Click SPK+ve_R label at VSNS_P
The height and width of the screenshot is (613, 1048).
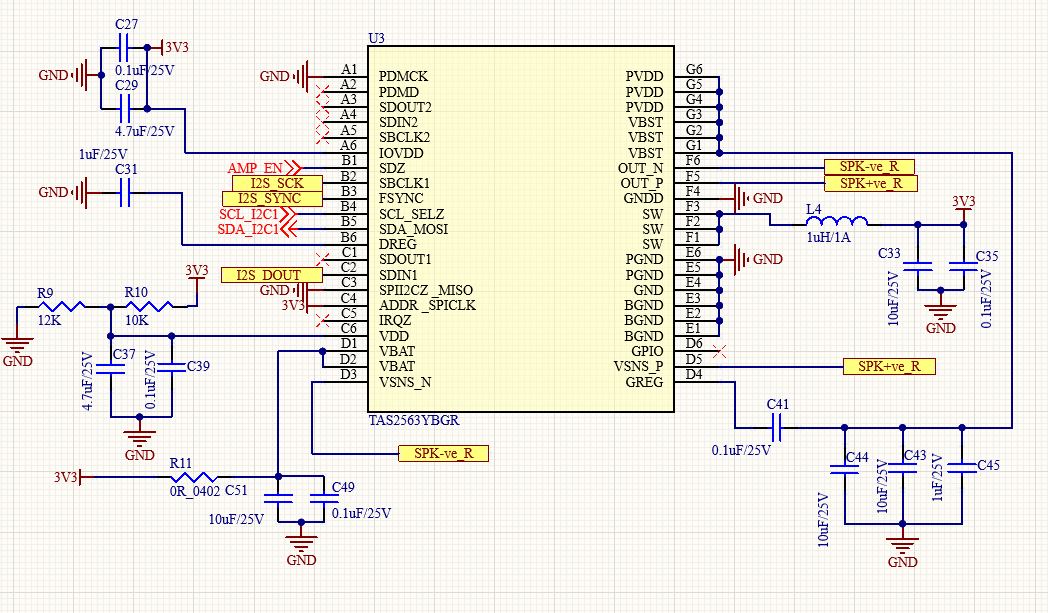coord(889,366)
